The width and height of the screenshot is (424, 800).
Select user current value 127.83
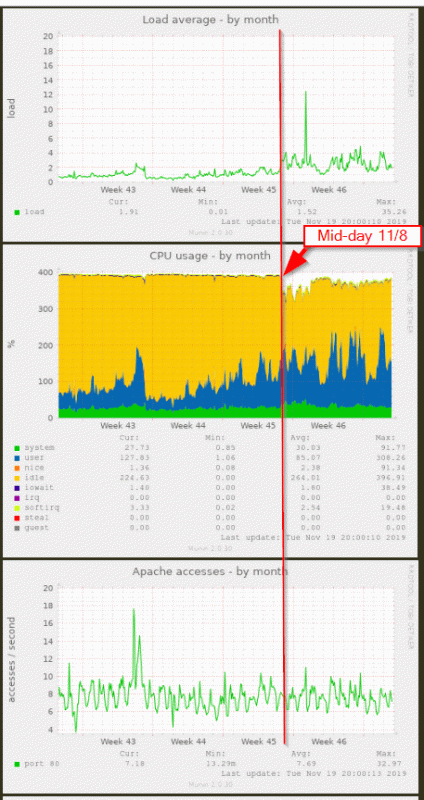(135, 458)
